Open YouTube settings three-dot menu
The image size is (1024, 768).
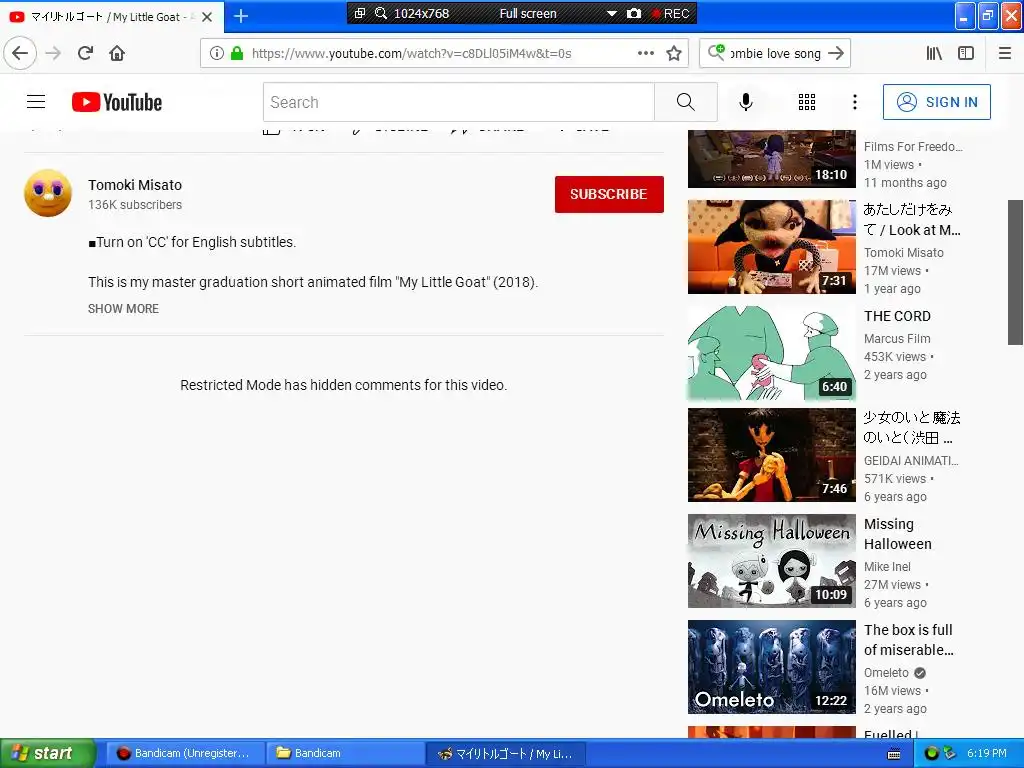coord(855,102)
